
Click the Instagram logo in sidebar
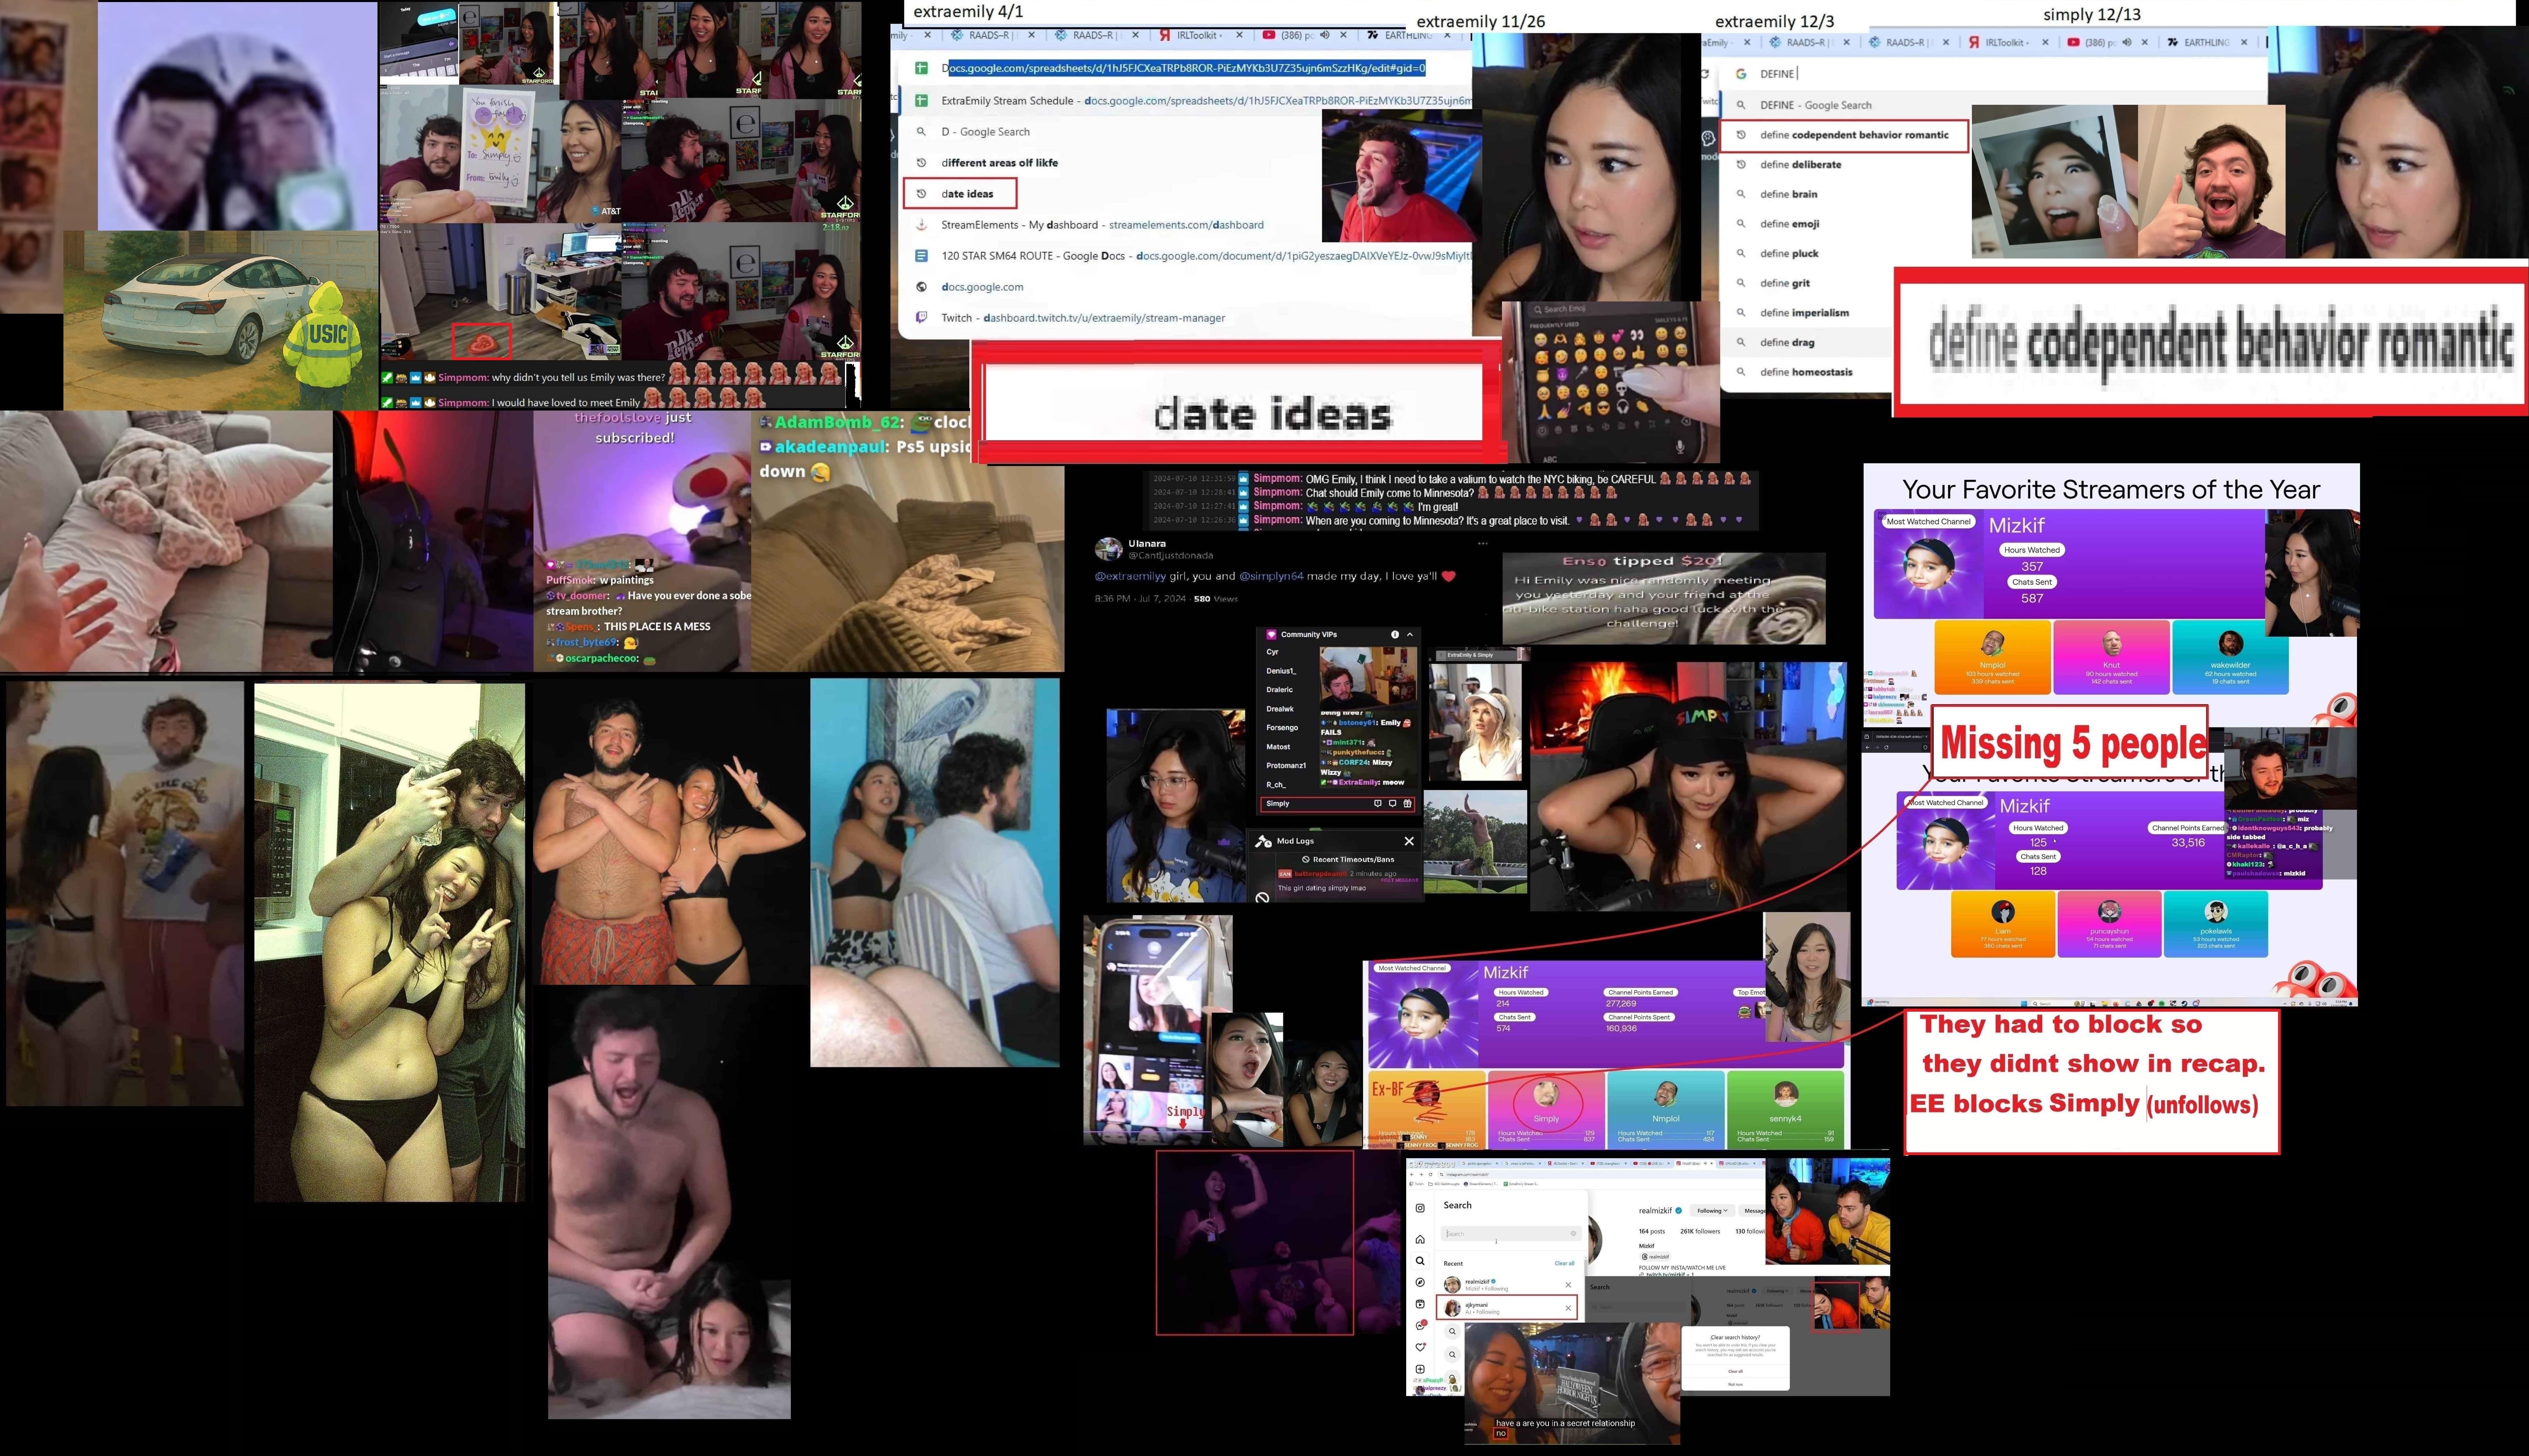point(1420,1208)
